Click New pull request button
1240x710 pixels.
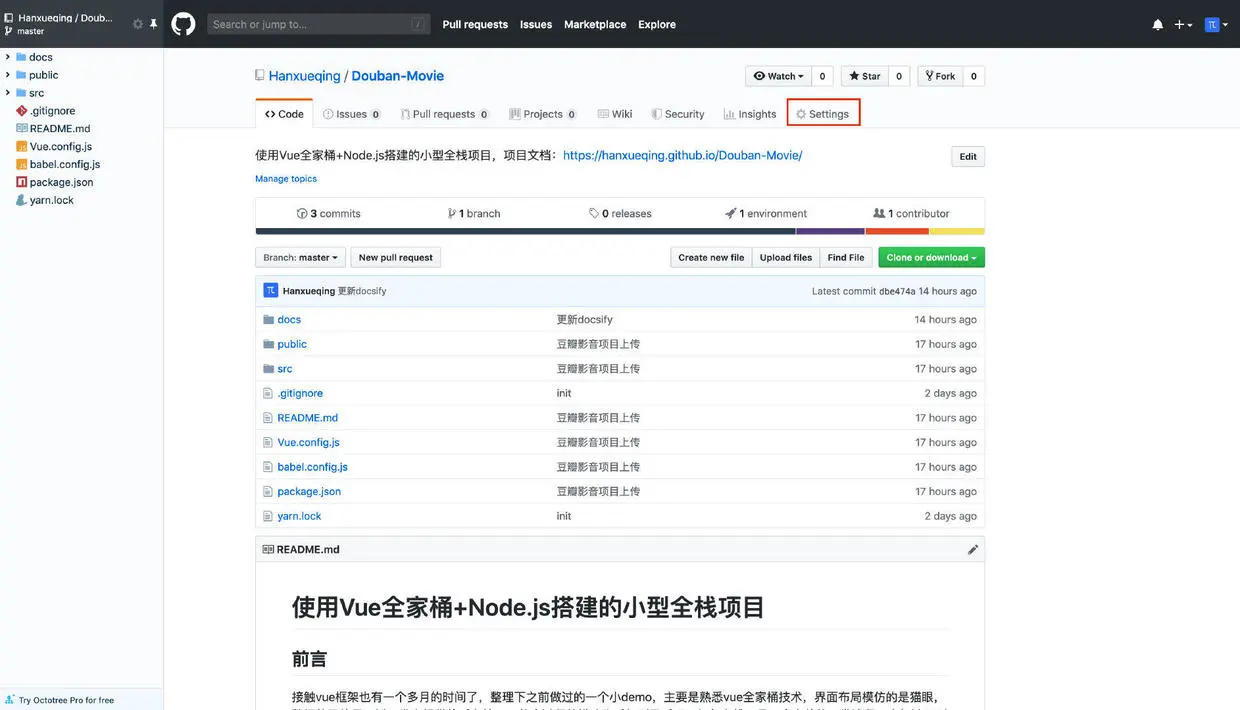[396, 257]
